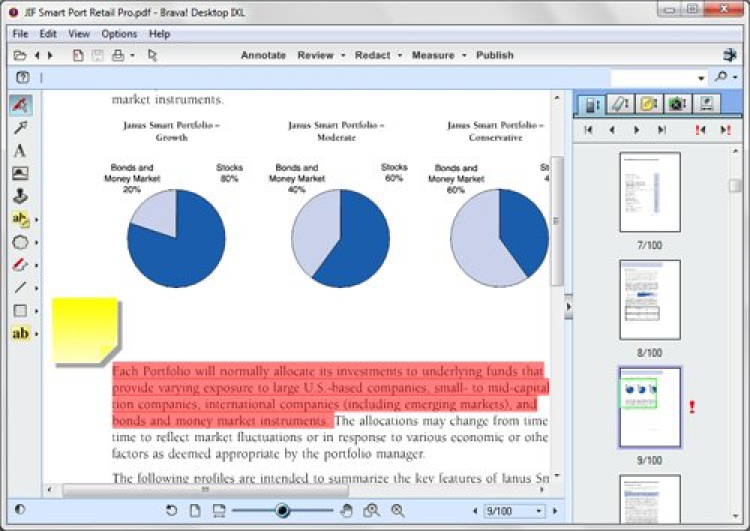The width and height of the screenshot is (750, 531).
Task: Expand the Redact dropdown arrow
Action: [x=400, y=55]
